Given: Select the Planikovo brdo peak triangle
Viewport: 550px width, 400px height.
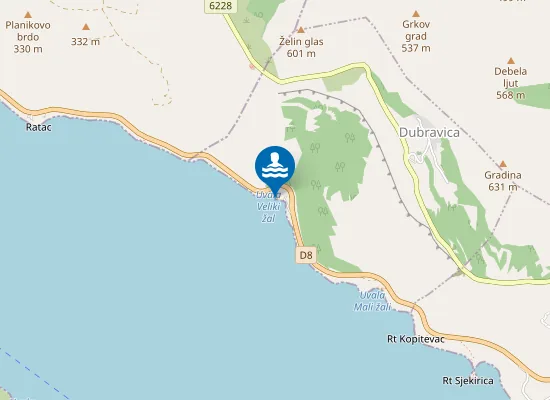Looking at the screenshot, I should click(28, 15).
